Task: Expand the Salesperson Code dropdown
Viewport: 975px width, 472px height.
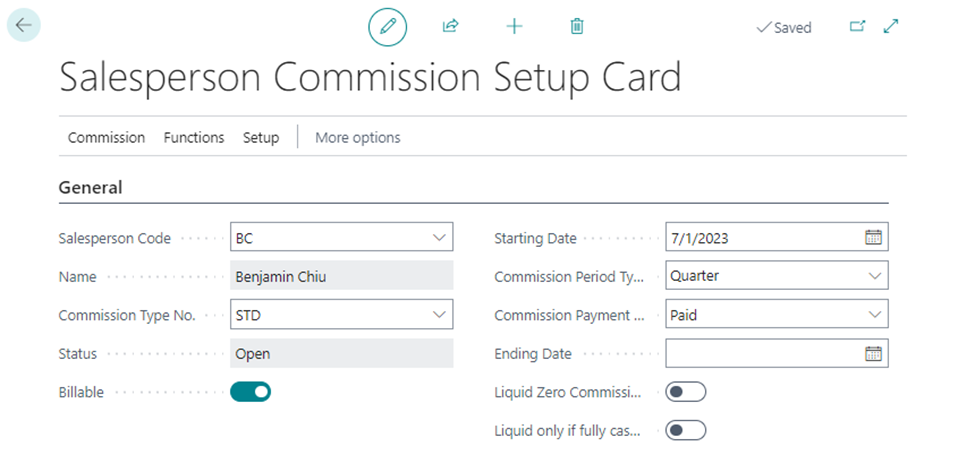Action: click(439, 238)
